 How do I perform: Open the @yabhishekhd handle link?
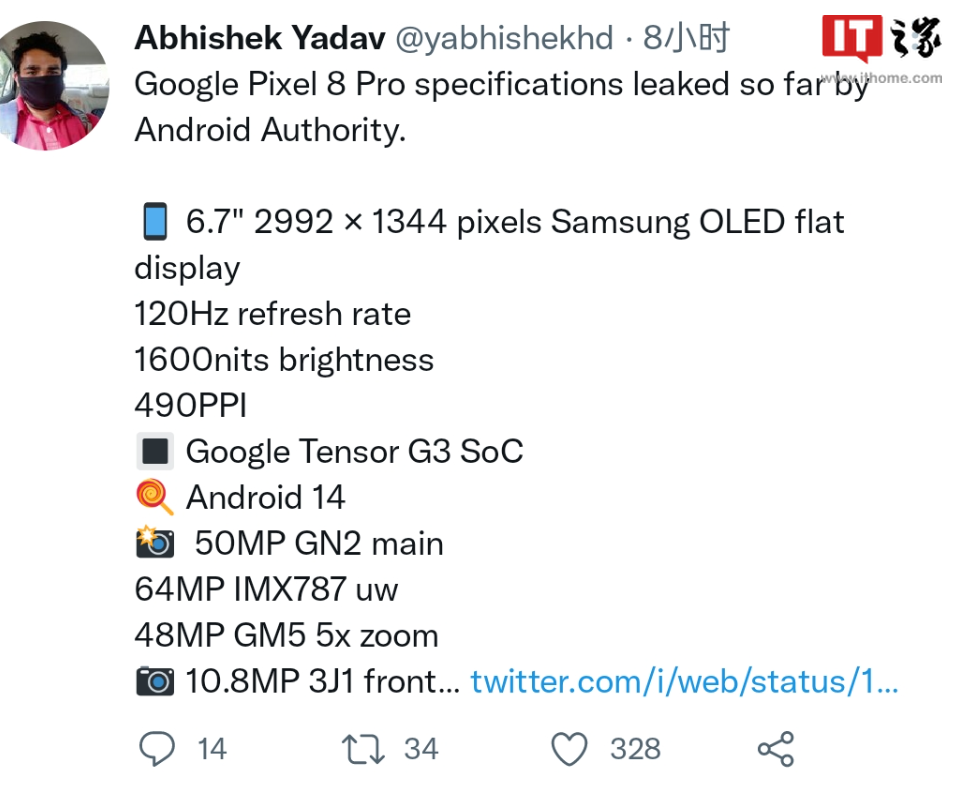(x=505, y=39)
